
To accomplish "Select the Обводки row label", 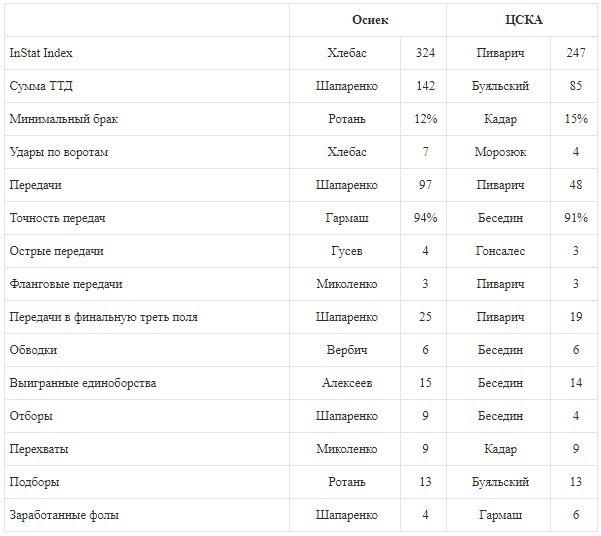I will pyautogui.click(x=33, y=350).
